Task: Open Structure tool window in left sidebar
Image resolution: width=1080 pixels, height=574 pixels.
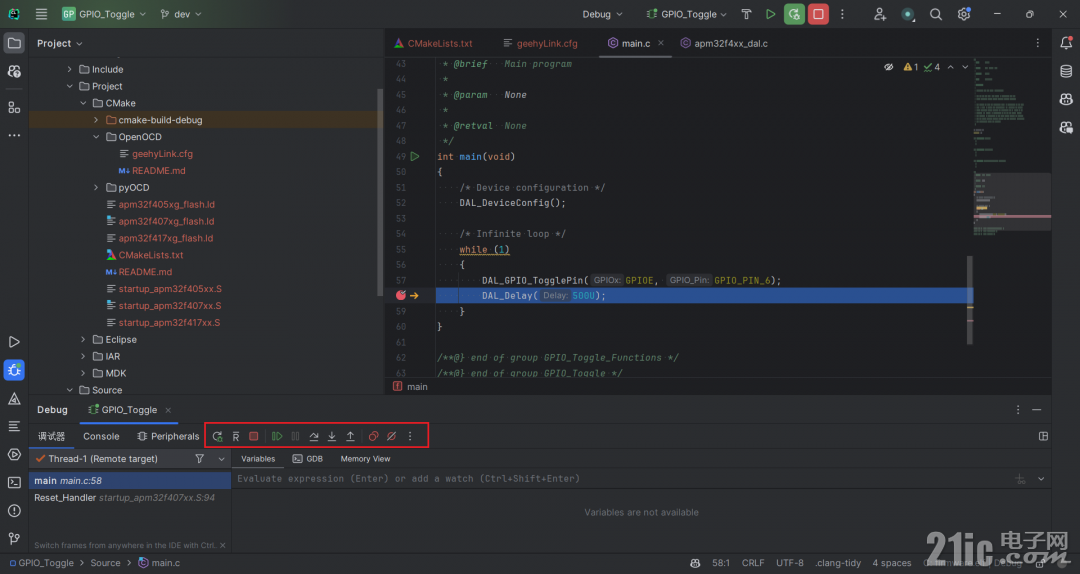Action: point(14,107)
